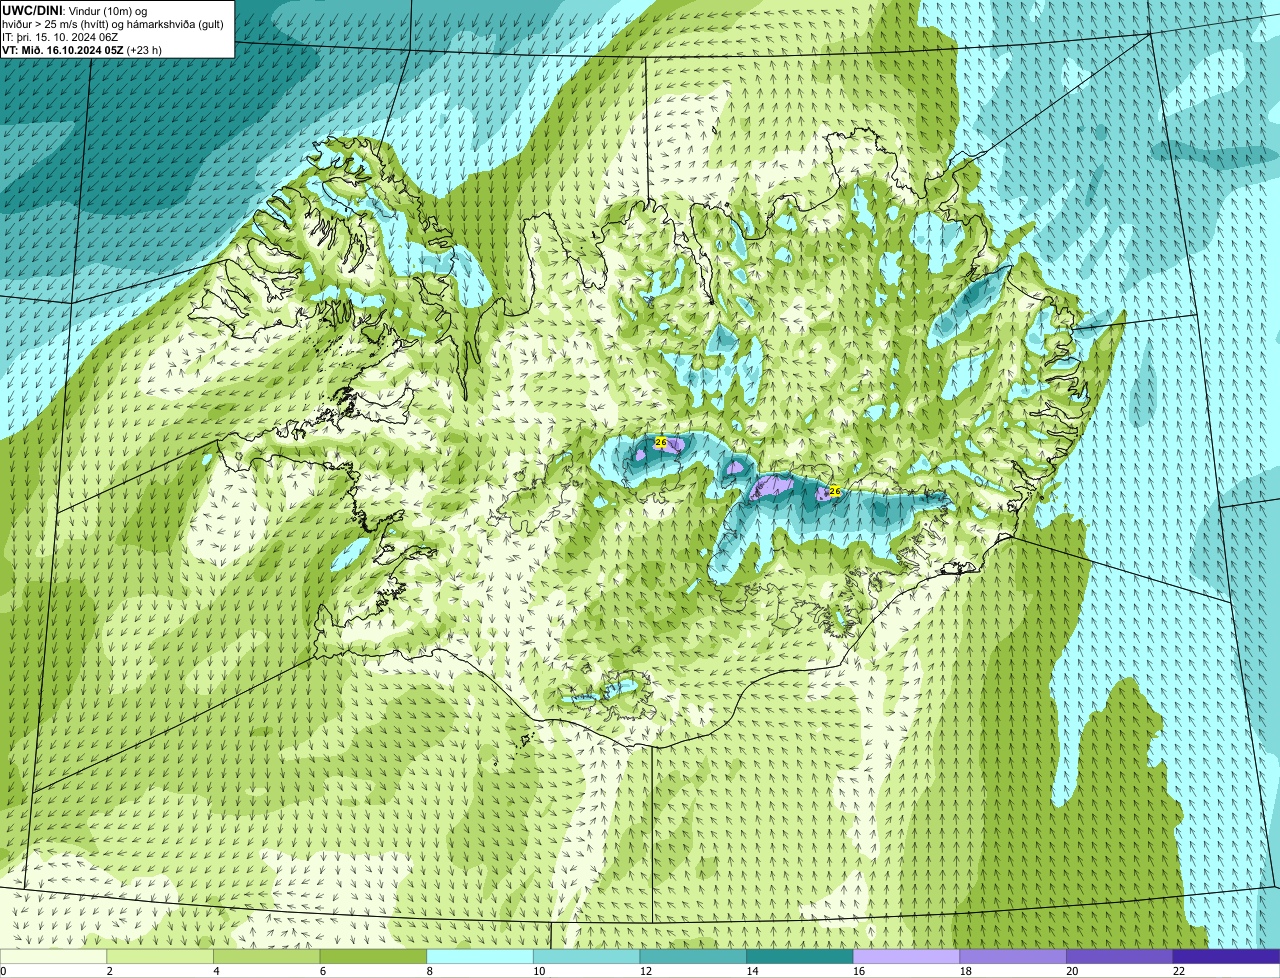
Task: Click the "22" label on the color scale
Action: point(1179,971)
